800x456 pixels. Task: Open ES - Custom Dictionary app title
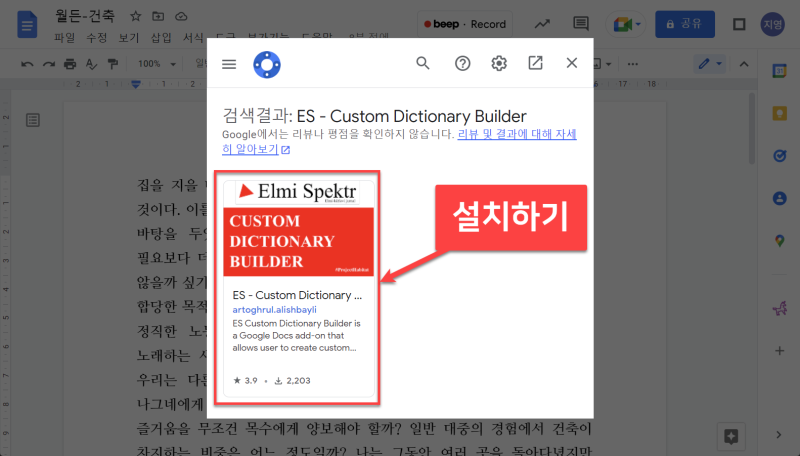(x=297, y=295)
